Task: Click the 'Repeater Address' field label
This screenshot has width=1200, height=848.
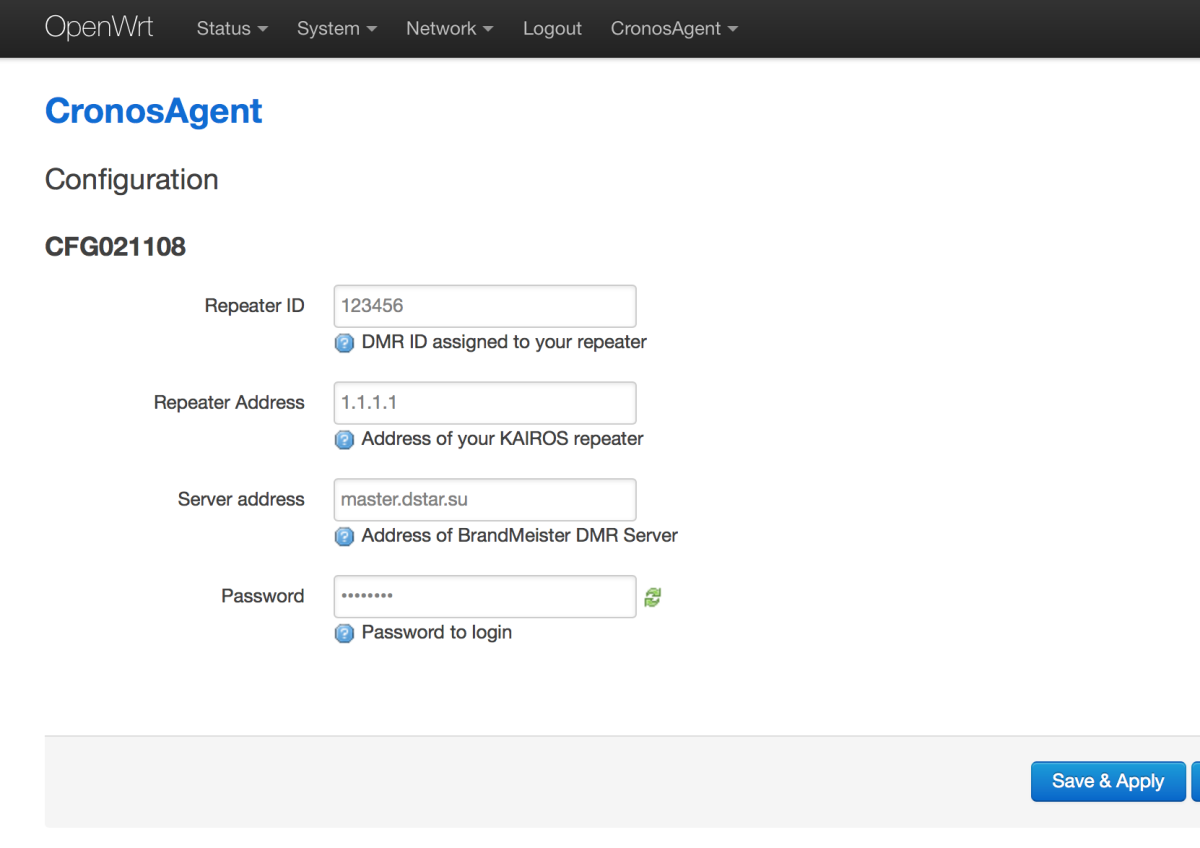Action: pyautogui.click(x=229, y=403)
